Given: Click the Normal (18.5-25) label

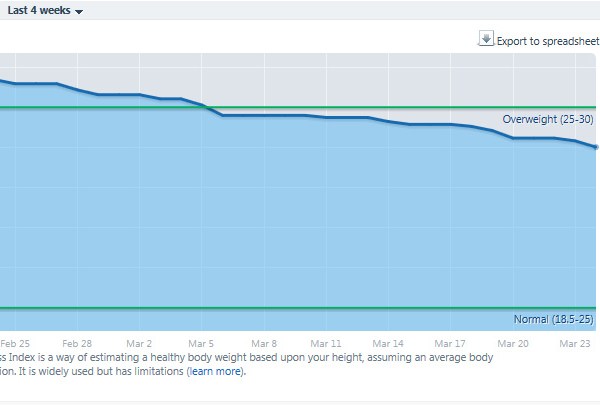Looking at the screenshot, I should pos(554,319).
